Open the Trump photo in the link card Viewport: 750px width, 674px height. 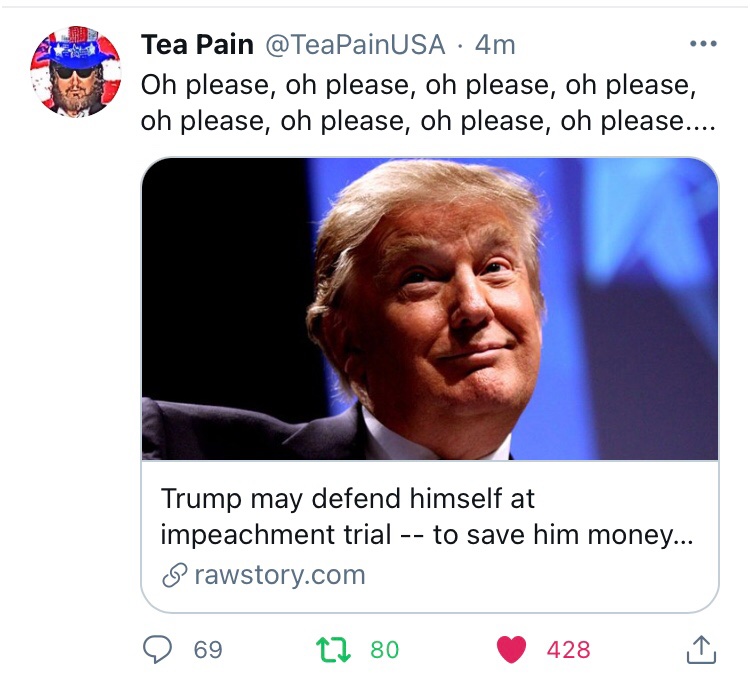click(x=430, y=308)
